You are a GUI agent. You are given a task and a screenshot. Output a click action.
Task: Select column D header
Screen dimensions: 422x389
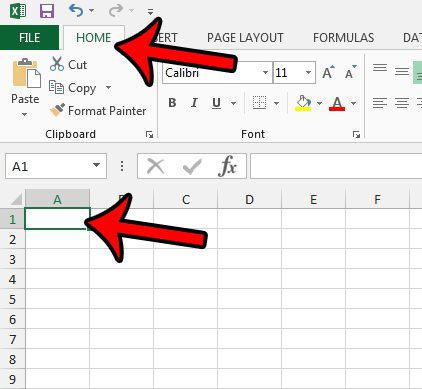(249, 199)
